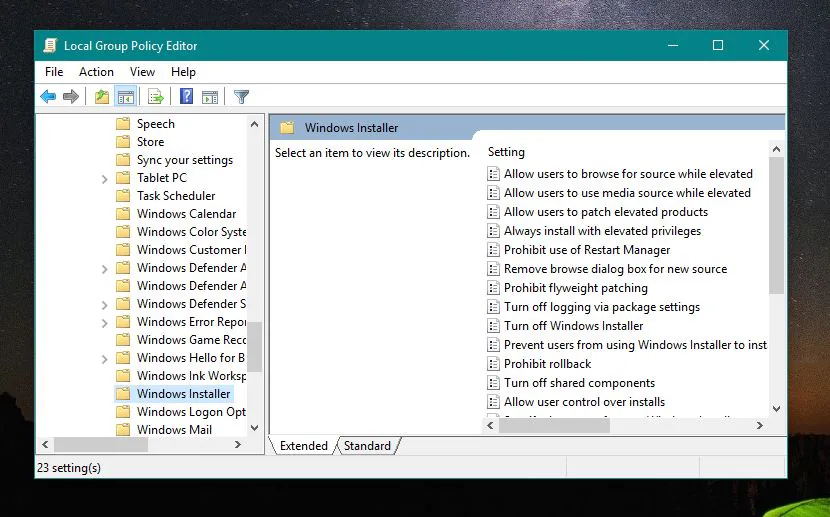Click settings list horizontal scroll left arrow
Screen dimensions: 830x517
(491, 425)
